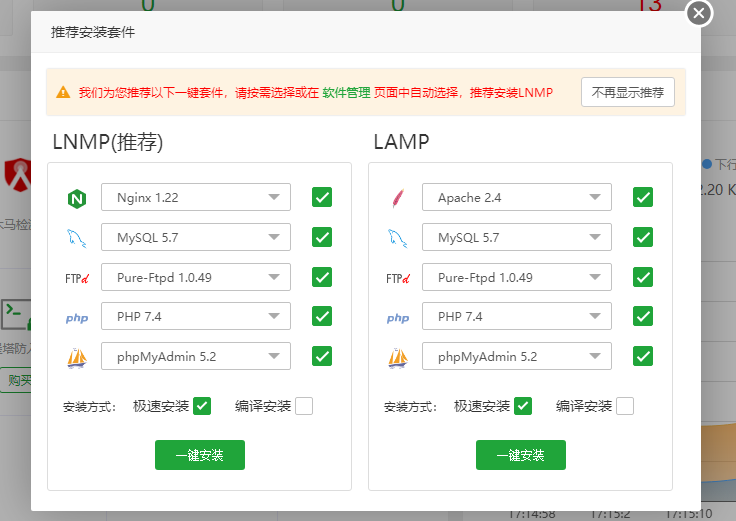Open the Nginx 1.22 version dropdown
736x521 pixels.
click(x=196, y=197)
